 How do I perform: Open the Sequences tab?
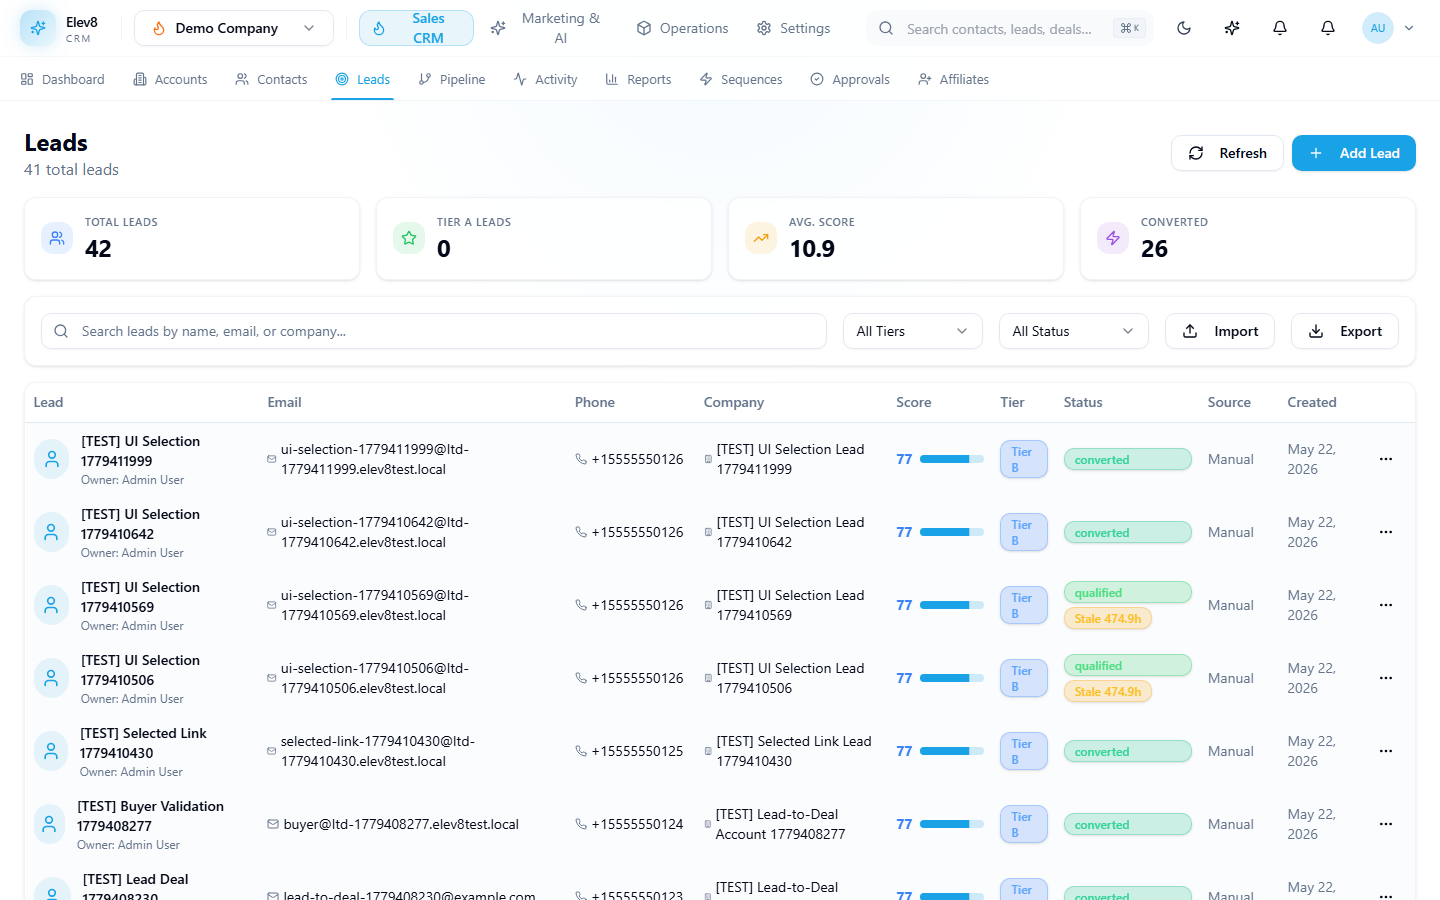tap(741, 79)
